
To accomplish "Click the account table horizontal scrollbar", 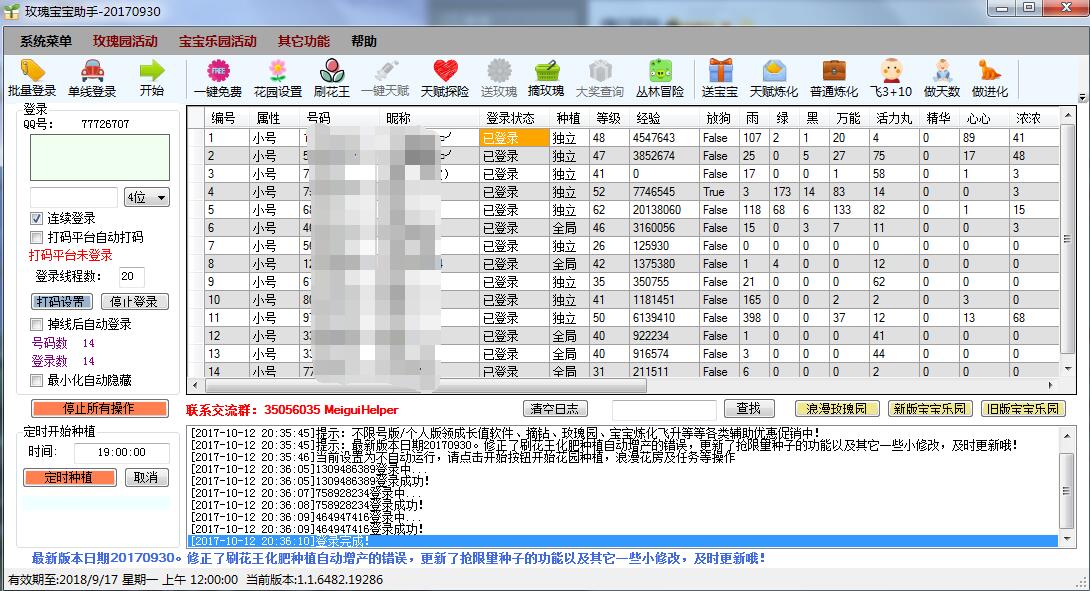I will coord(620,385).
